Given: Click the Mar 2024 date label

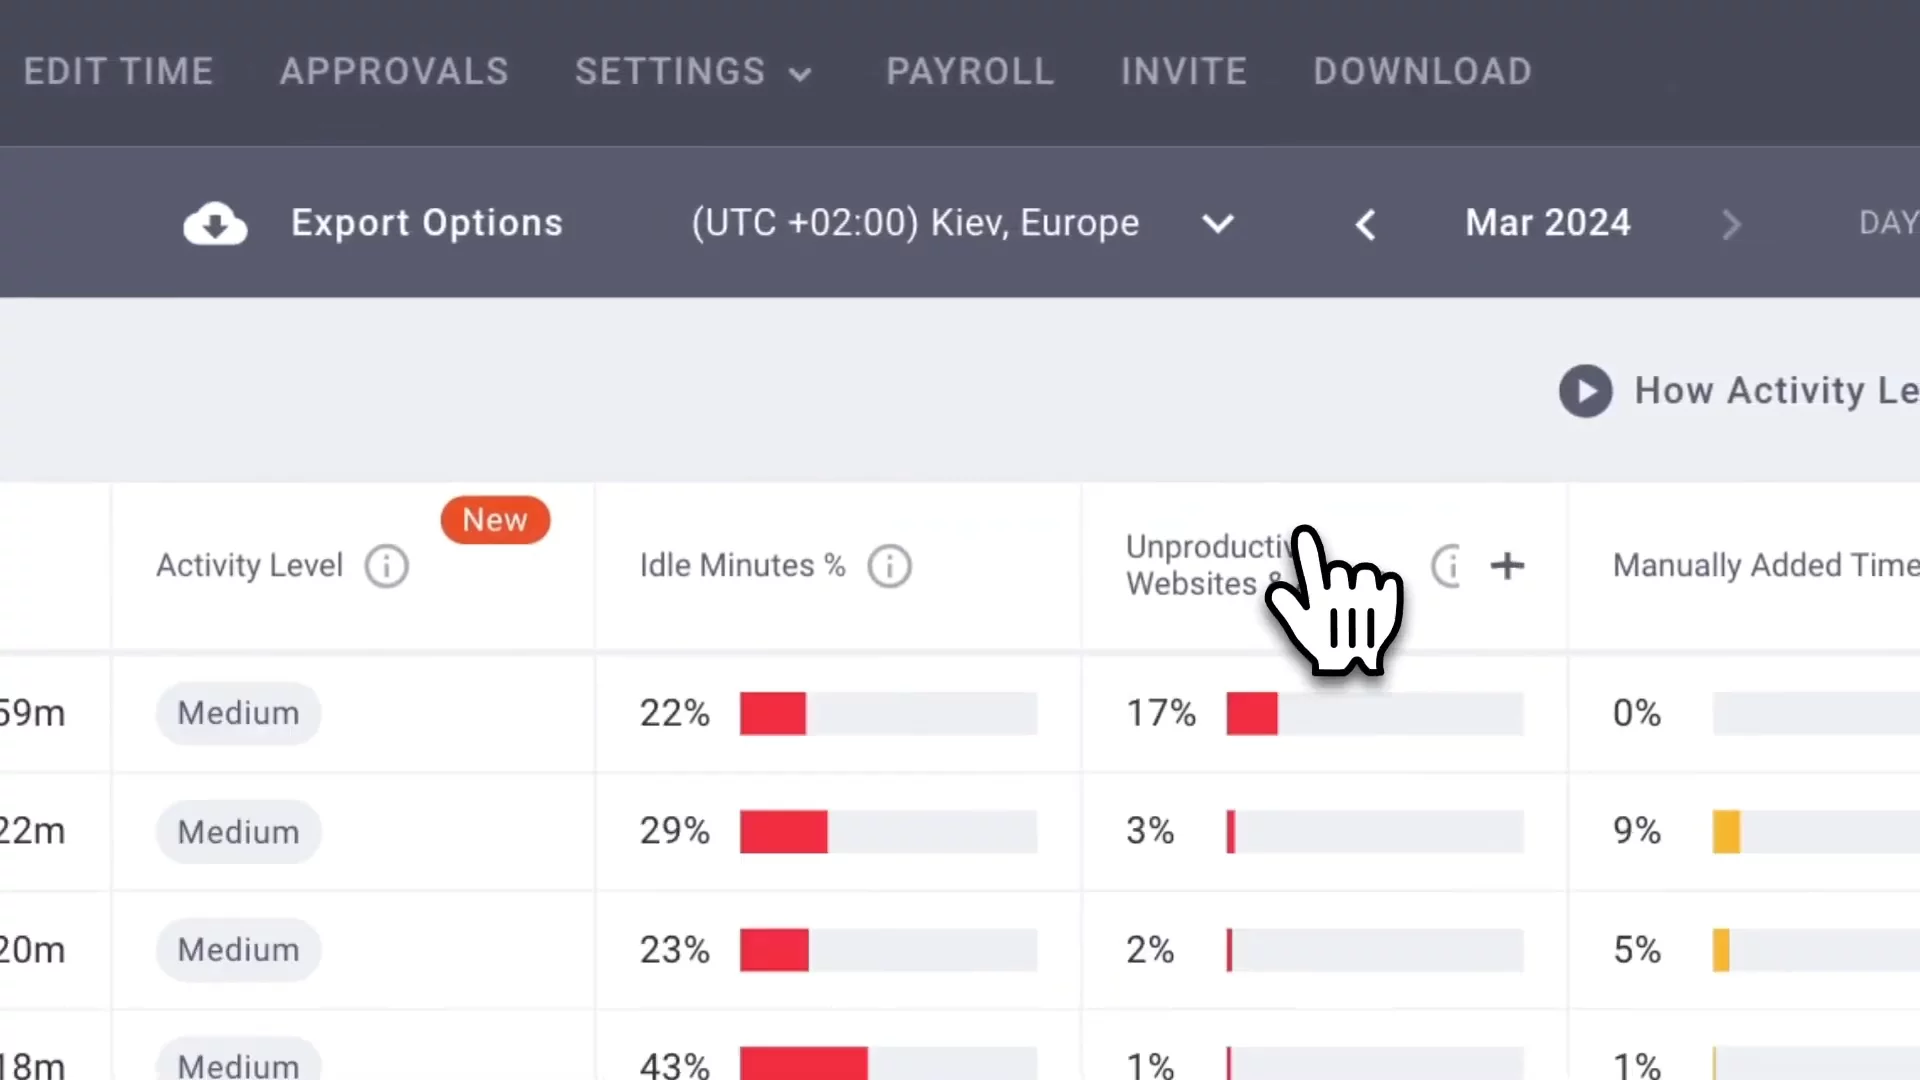Looking at the screenshot, I should pos(1547,223).
